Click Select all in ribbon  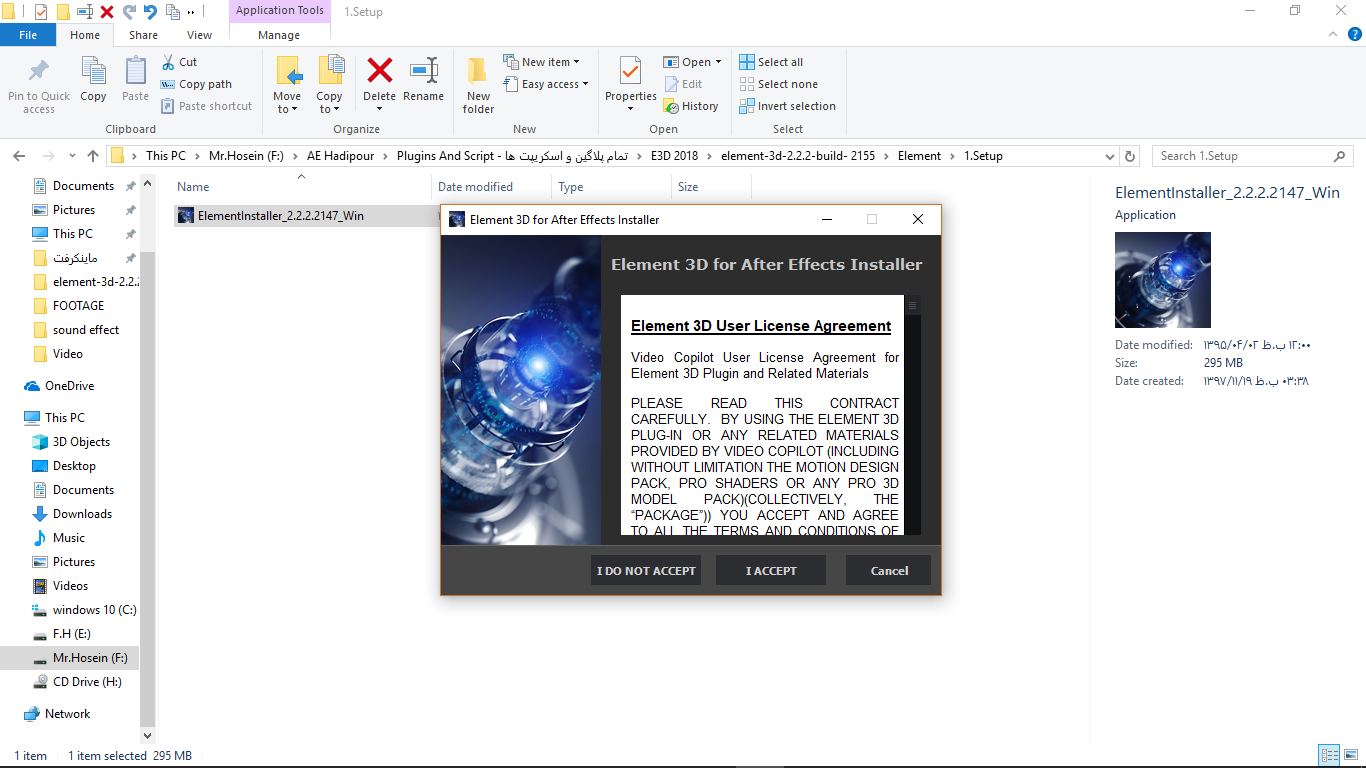tap(771, 62)
